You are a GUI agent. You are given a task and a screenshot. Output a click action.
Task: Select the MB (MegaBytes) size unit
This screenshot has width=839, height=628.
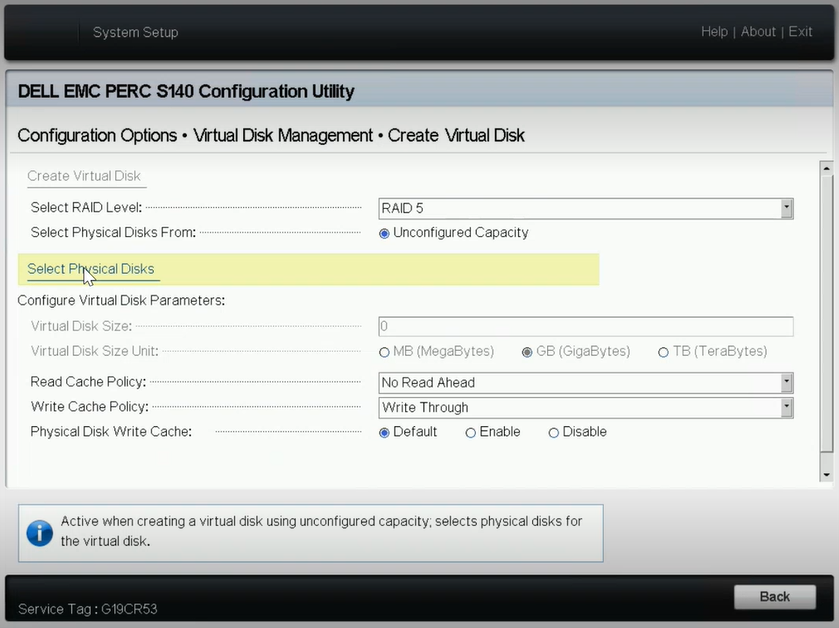click(x=384, y=352)
